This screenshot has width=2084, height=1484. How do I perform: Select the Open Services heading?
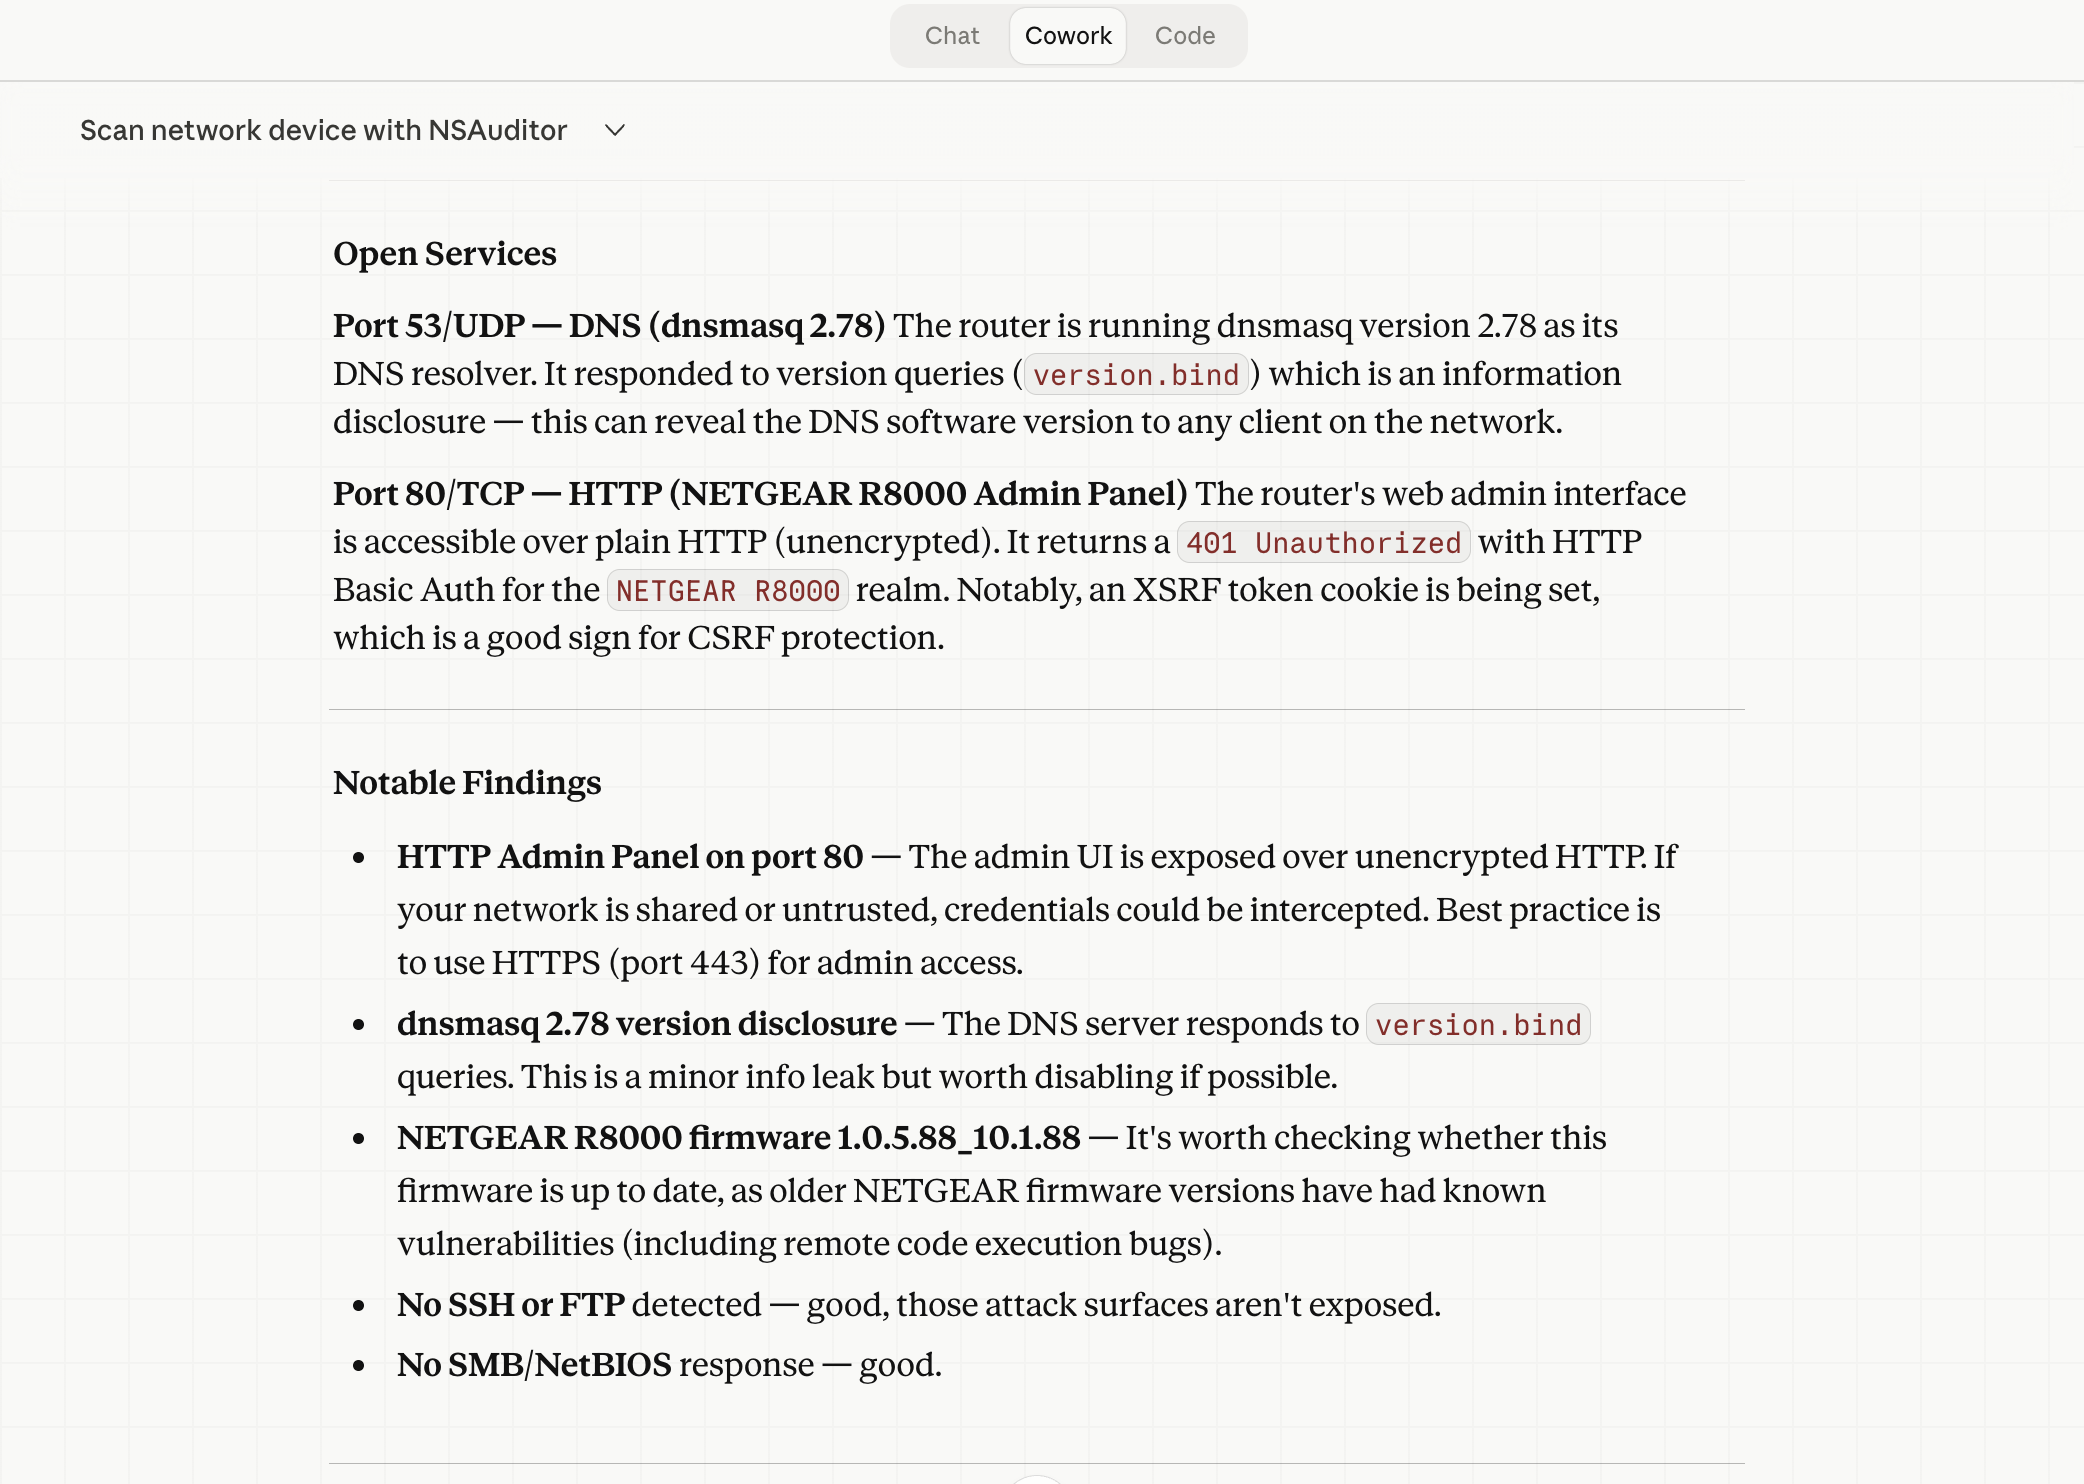444,253
